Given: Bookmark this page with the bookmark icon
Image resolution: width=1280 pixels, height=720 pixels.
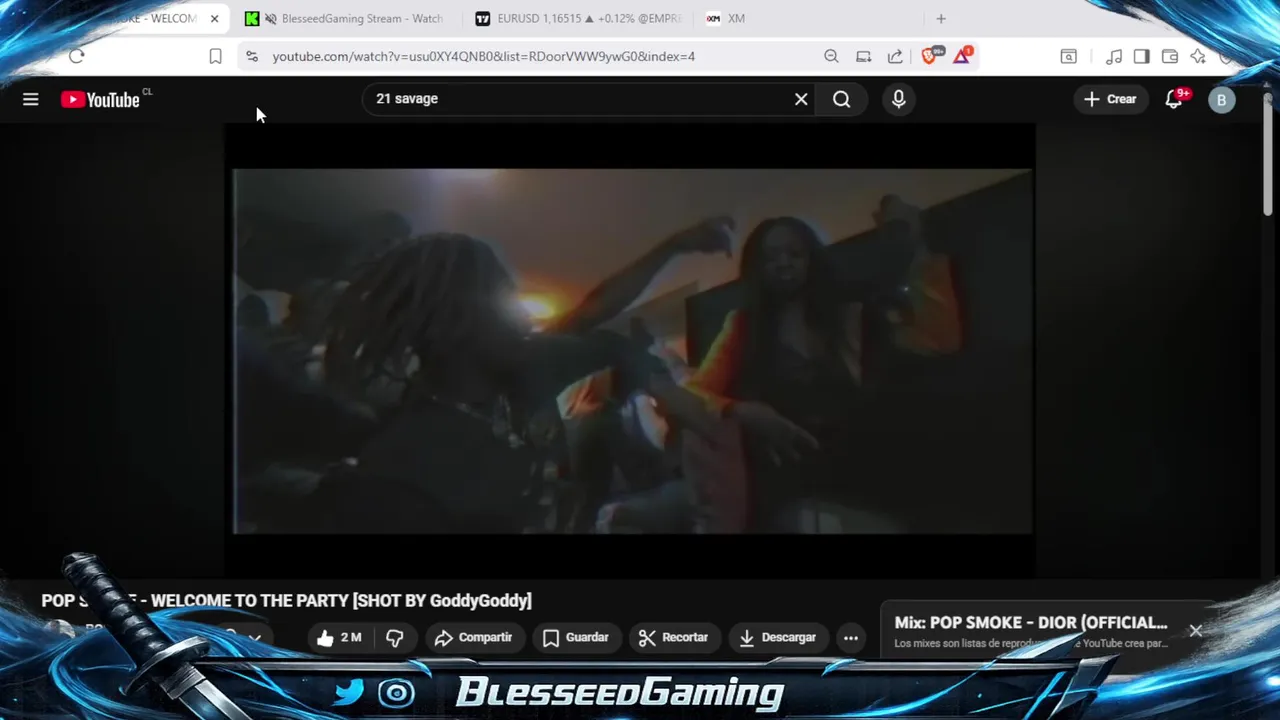Looking at the screenshot, I should coord(215,56).
